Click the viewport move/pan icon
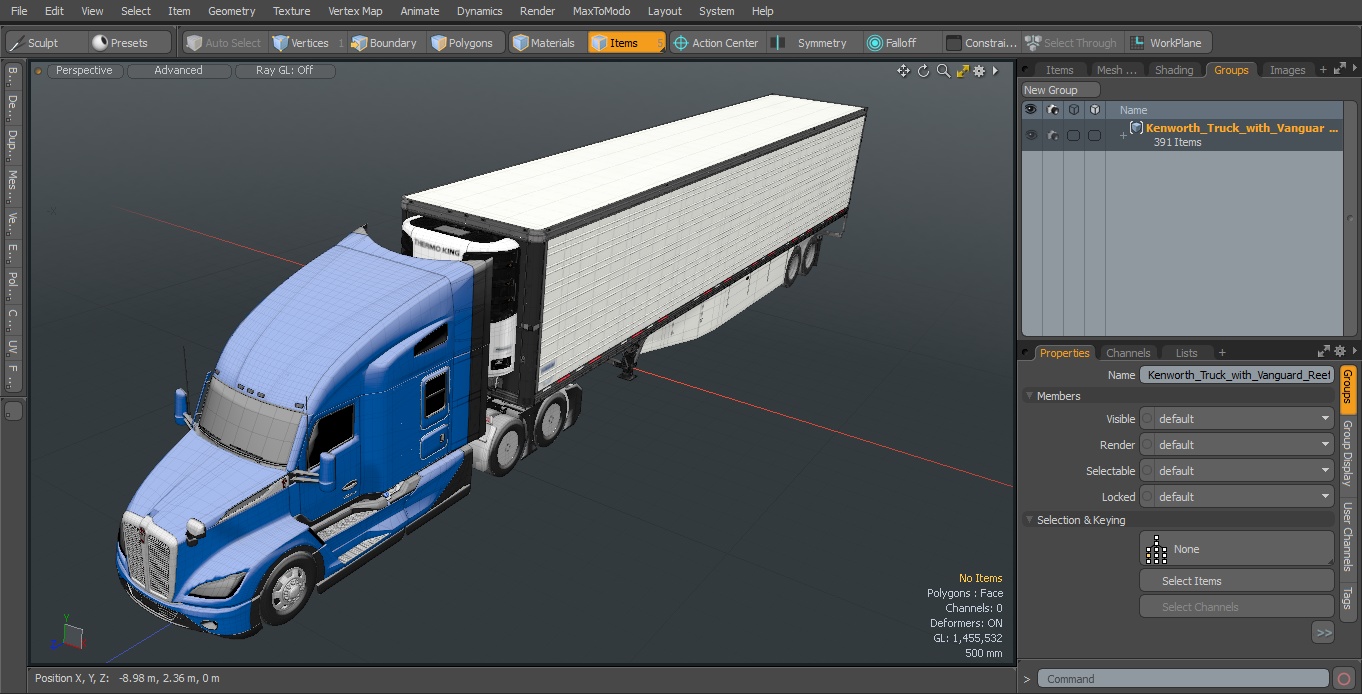This screenshot has width=1362, height=694. pyautogui.click(x=903, y=71)
